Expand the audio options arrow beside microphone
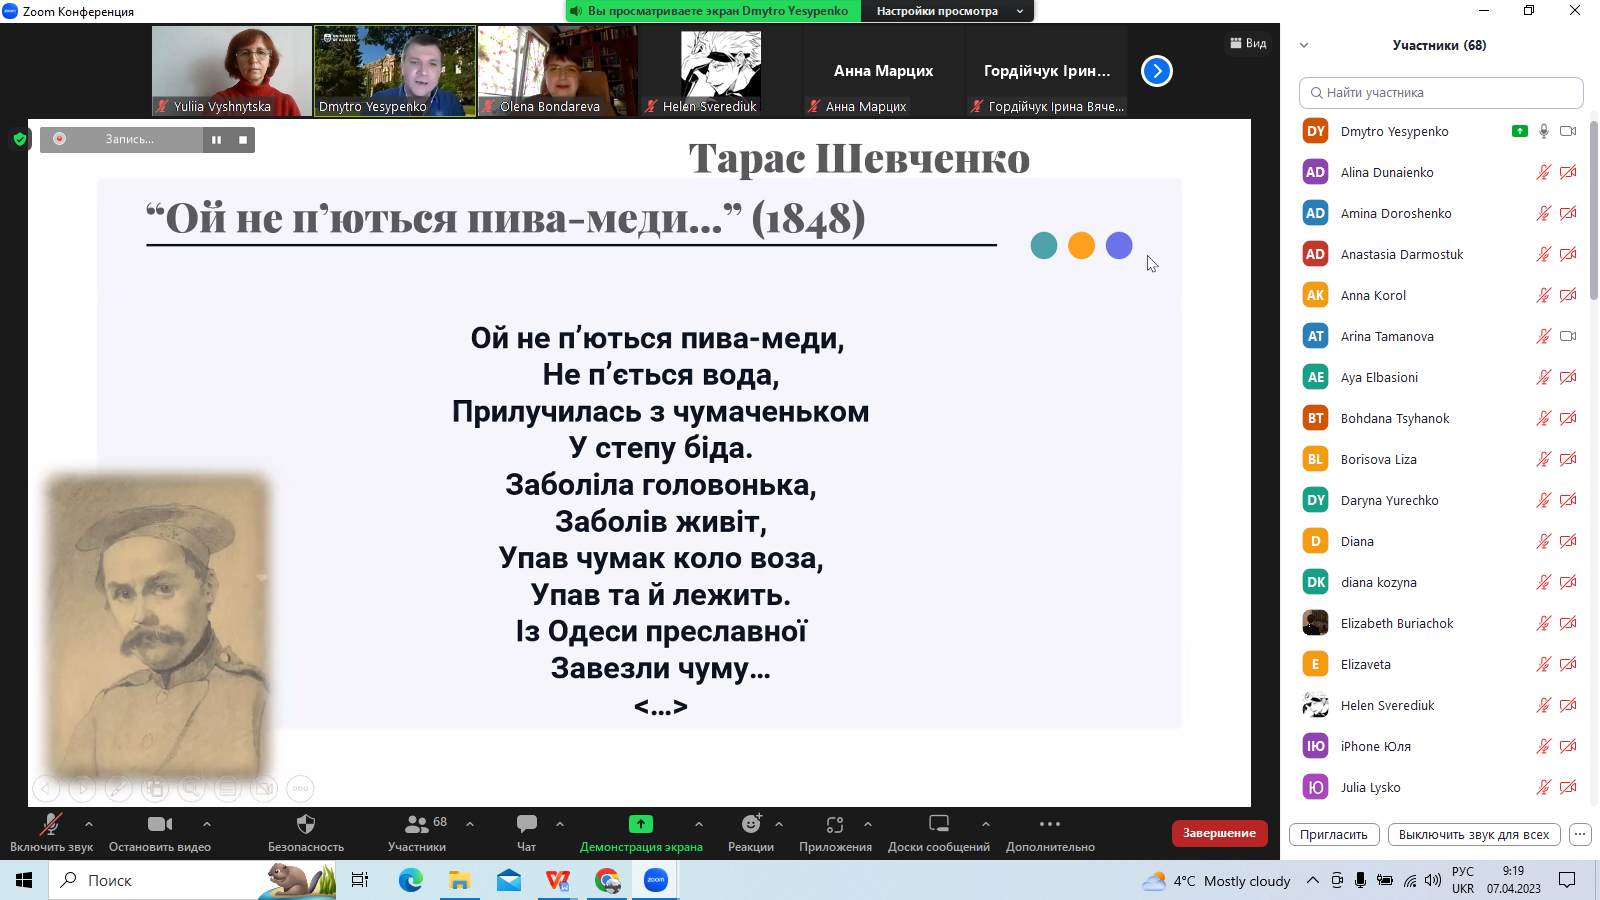The image size is (1600, 900). (x=89, y=824)
